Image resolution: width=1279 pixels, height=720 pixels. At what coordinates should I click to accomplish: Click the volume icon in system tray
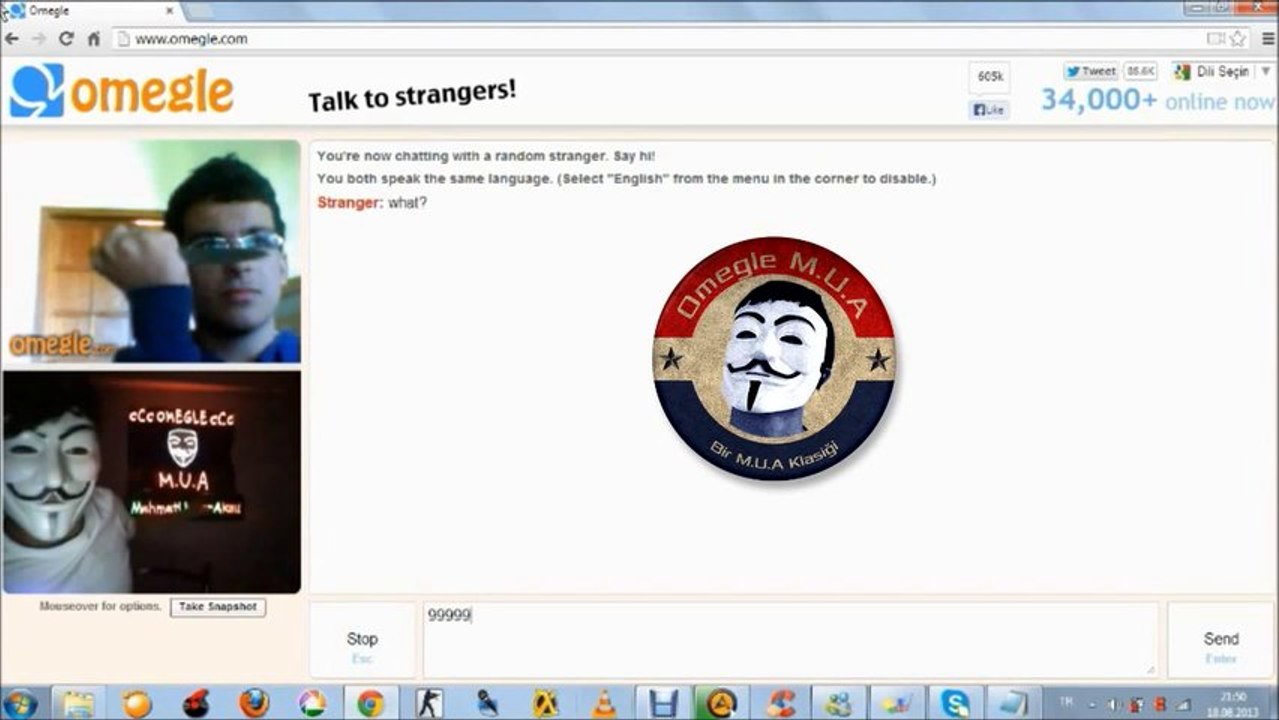[x=1115, y=705]
